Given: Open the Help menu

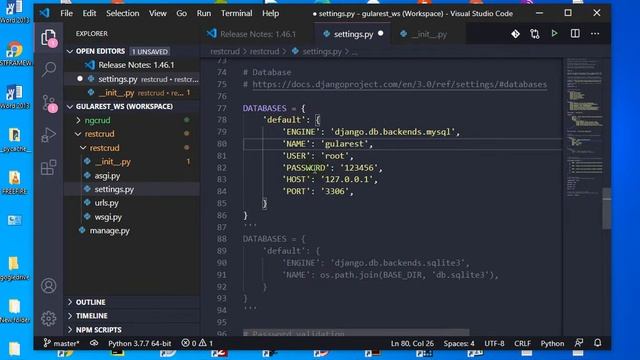Looking at the screenshot, I should point(271,13).
